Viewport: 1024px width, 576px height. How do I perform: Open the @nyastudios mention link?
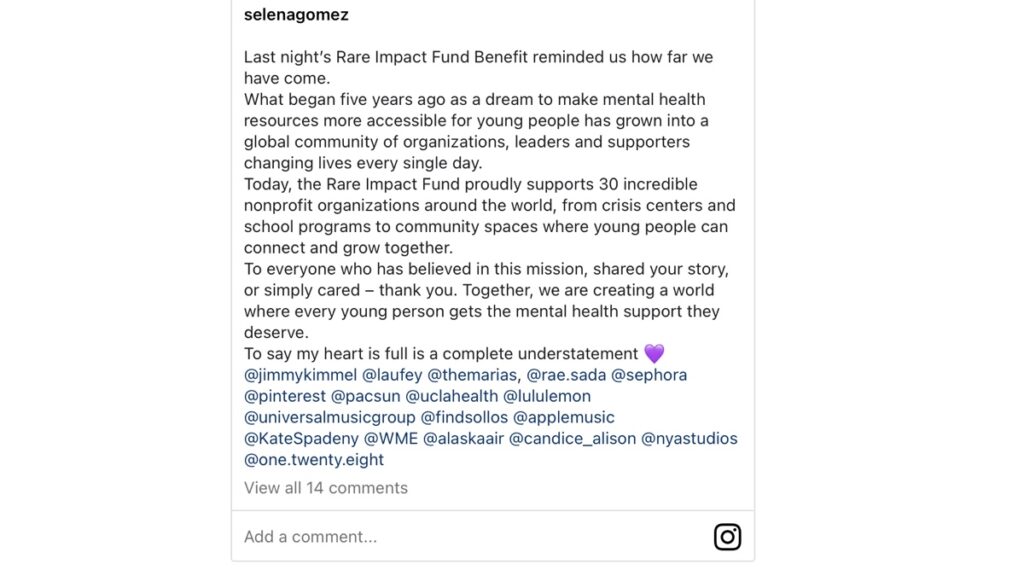point(689,438)
